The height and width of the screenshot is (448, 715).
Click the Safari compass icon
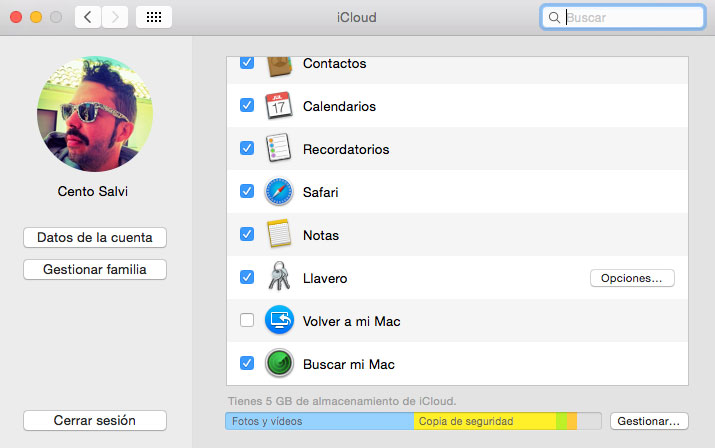pos(279,192)
